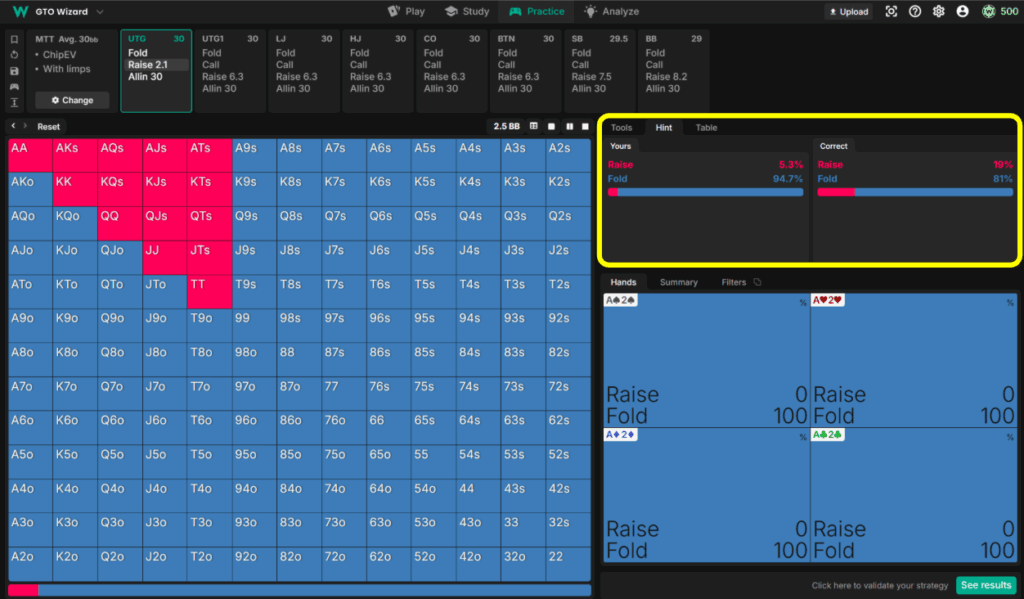Open the Summary tab
The image size is (1024, 599).
(x=678, y=282)
